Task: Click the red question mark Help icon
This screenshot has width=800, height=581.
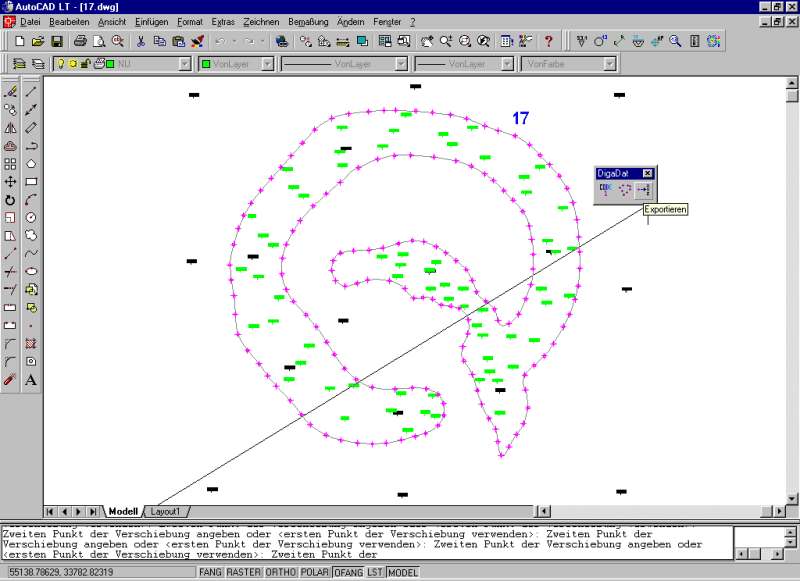Action: click(x=548, y=41)
